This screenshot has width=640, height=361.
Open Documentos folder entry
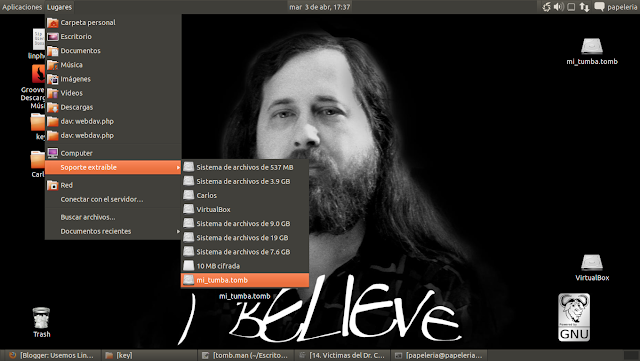click(113, 51)
